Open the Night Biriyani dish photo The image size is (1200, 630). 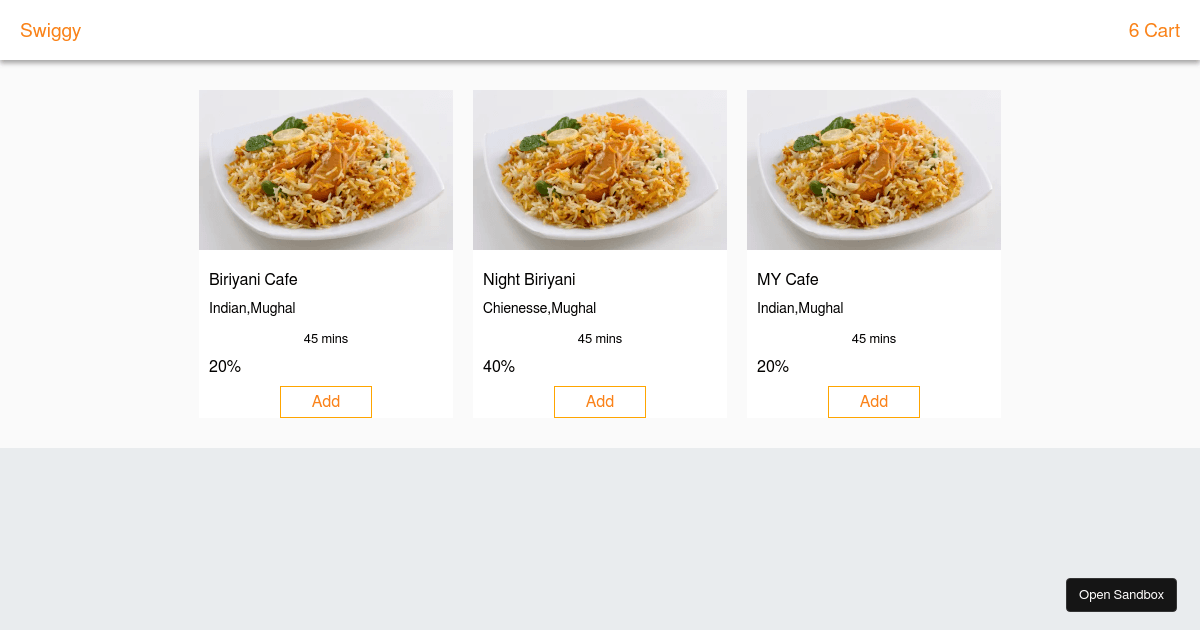pyautogui.click(x=599, y=169)
